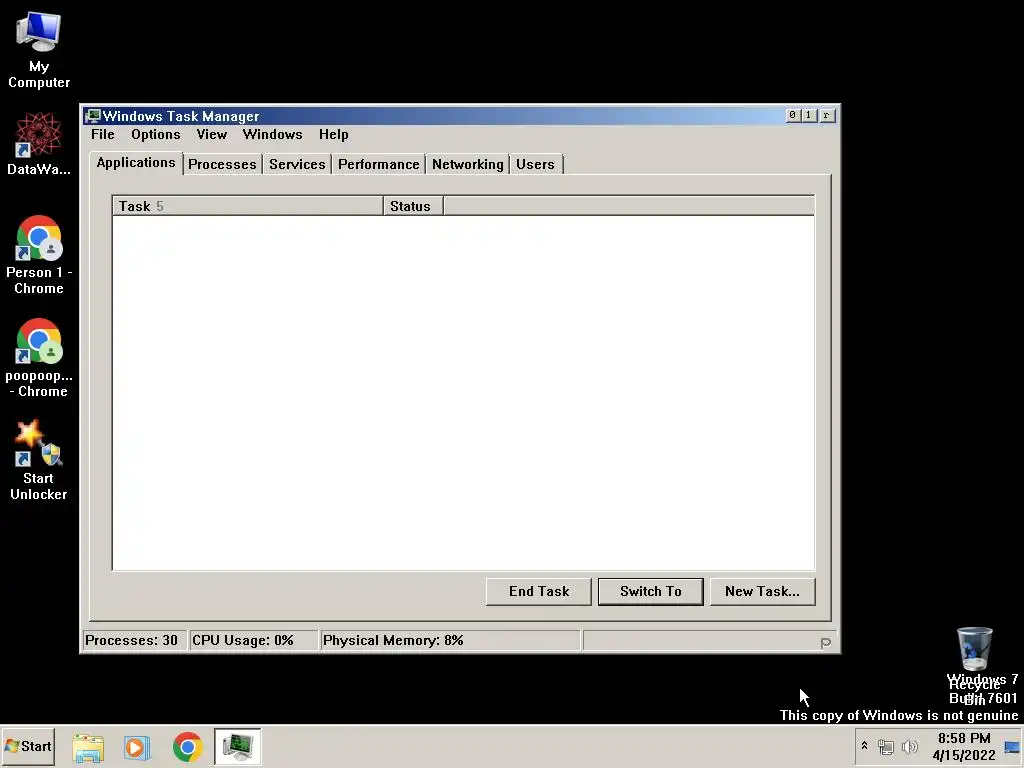This screenshot has width=1024, height=768.
Task: Click the End Task button
Action: click(539, 592)
